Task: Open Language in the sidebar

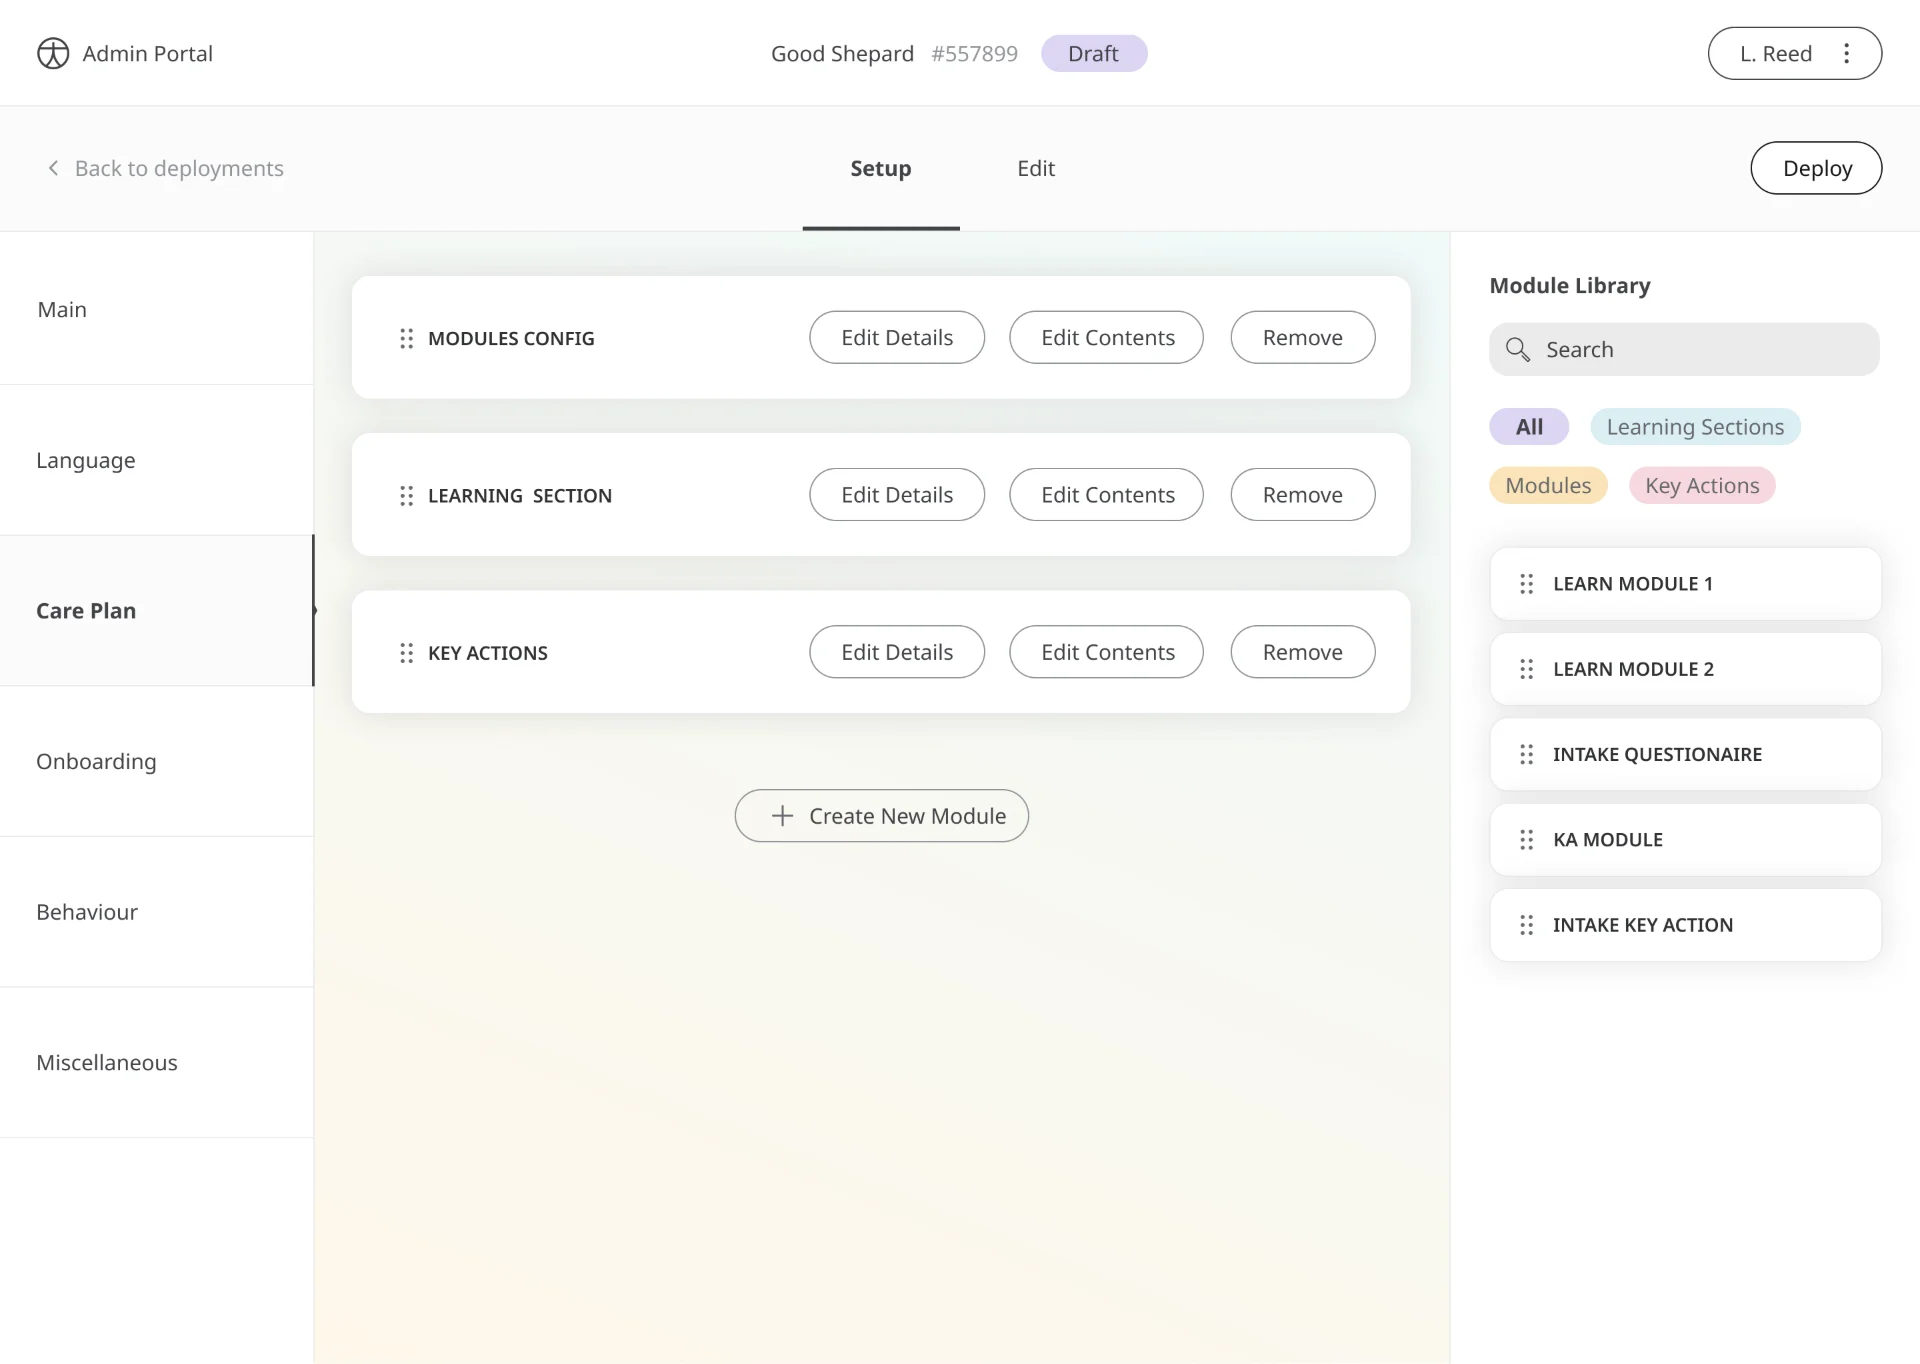Action: pos(157,460)
